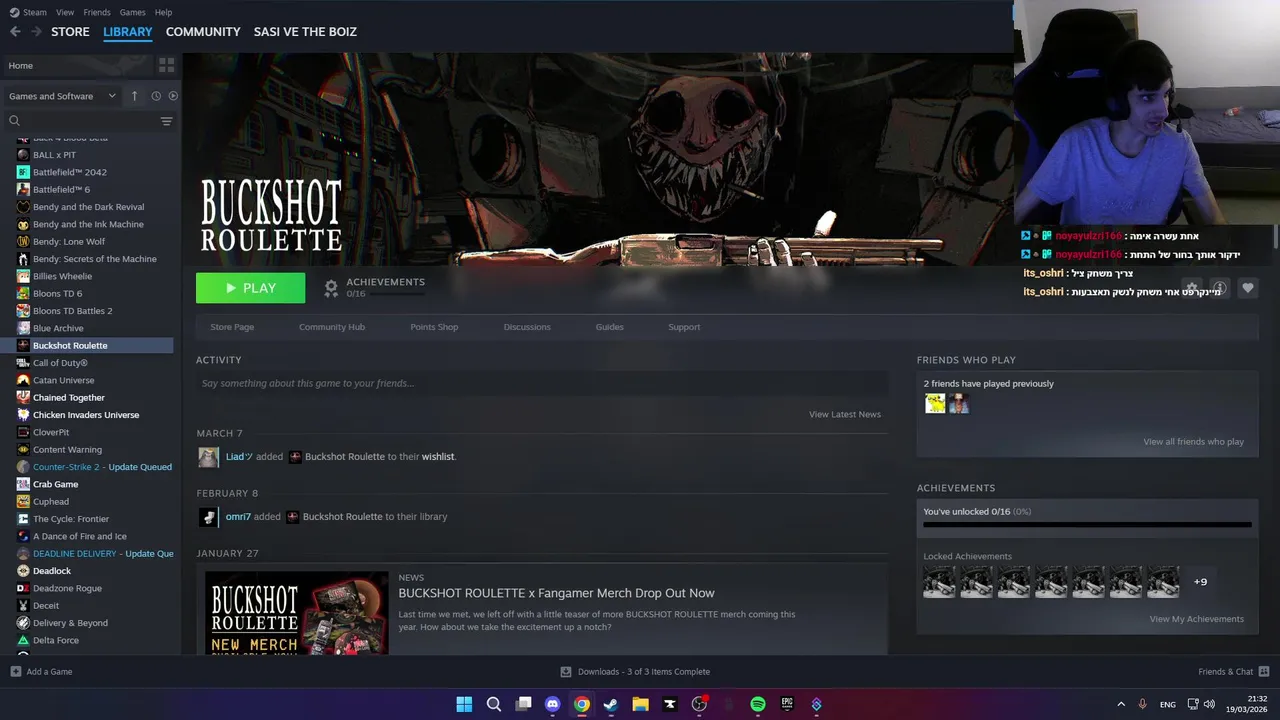Open OBS Studio from taskbar
Screen dimensions: 1280x720
click(x=699, y=704)
